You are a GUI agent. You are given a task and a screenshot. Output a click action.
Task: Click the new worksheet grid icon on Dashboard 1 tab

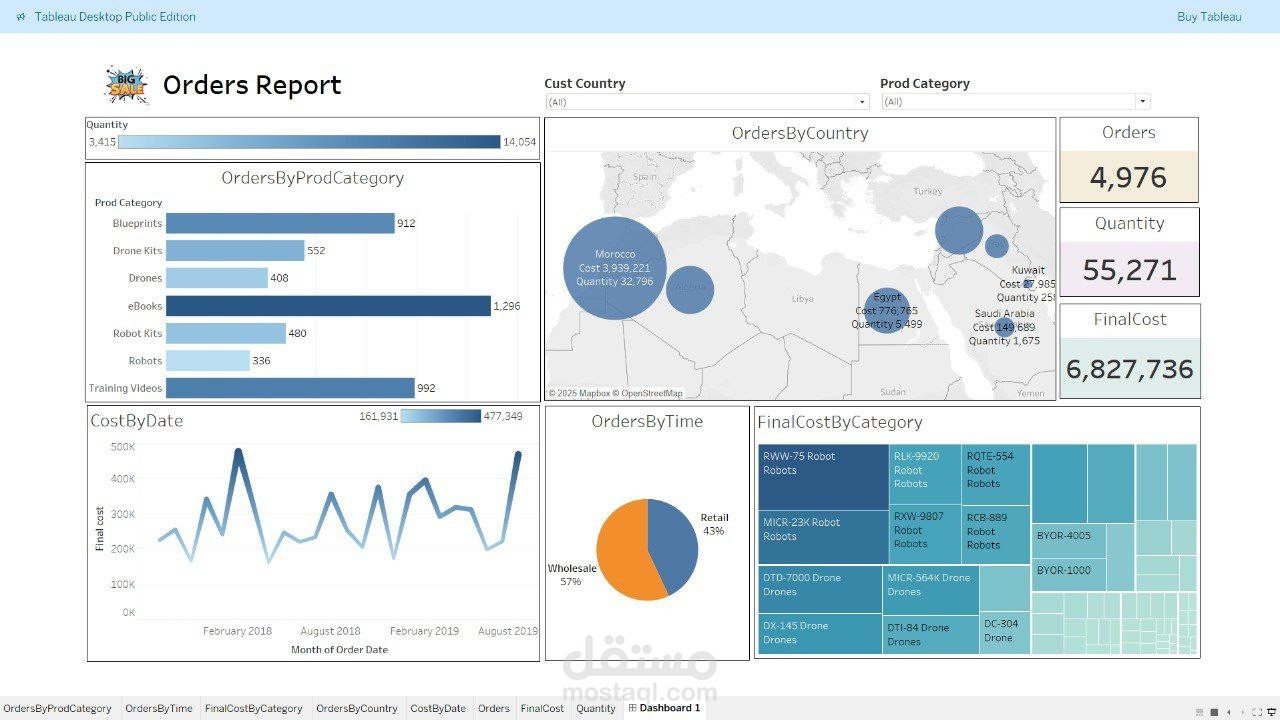tap(632, 708)
